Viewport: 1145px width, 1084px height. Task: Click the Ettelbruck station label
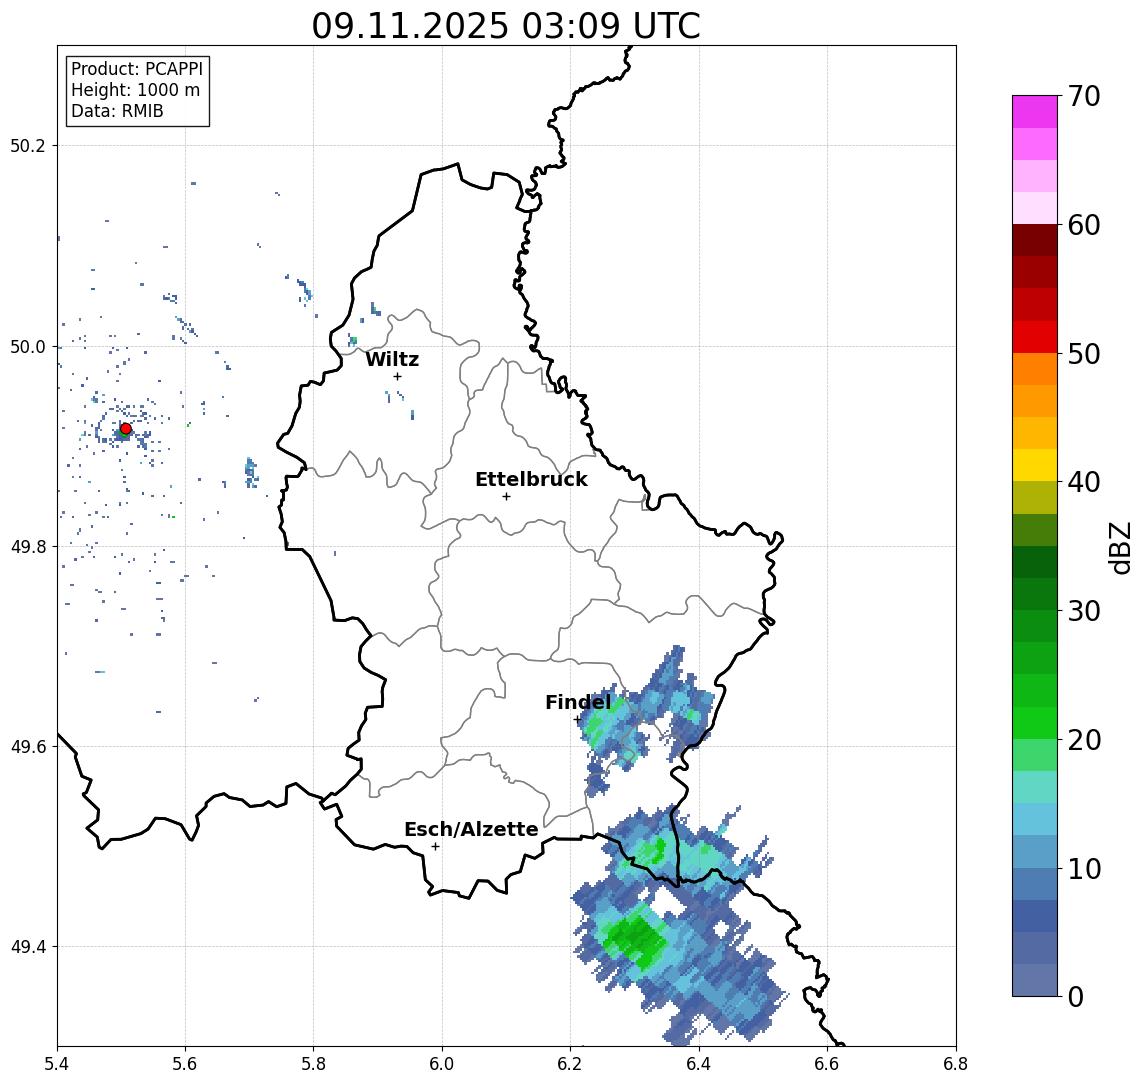click(531, 479)
